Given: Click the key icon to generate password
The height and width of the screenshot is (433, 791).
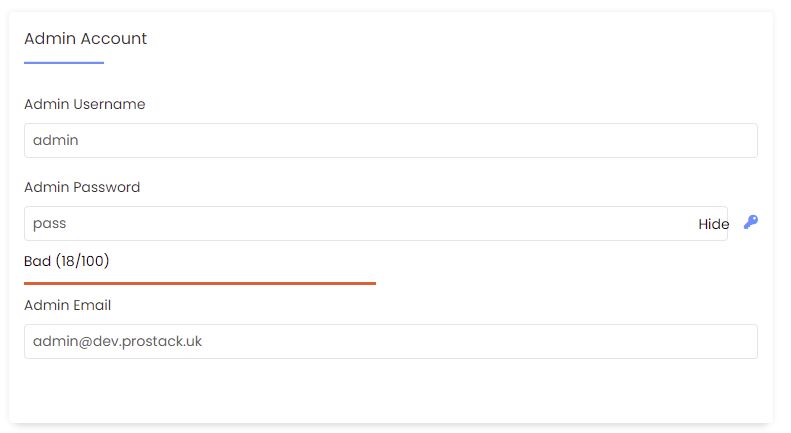Looking at the screenshot, I should [751, 222].
